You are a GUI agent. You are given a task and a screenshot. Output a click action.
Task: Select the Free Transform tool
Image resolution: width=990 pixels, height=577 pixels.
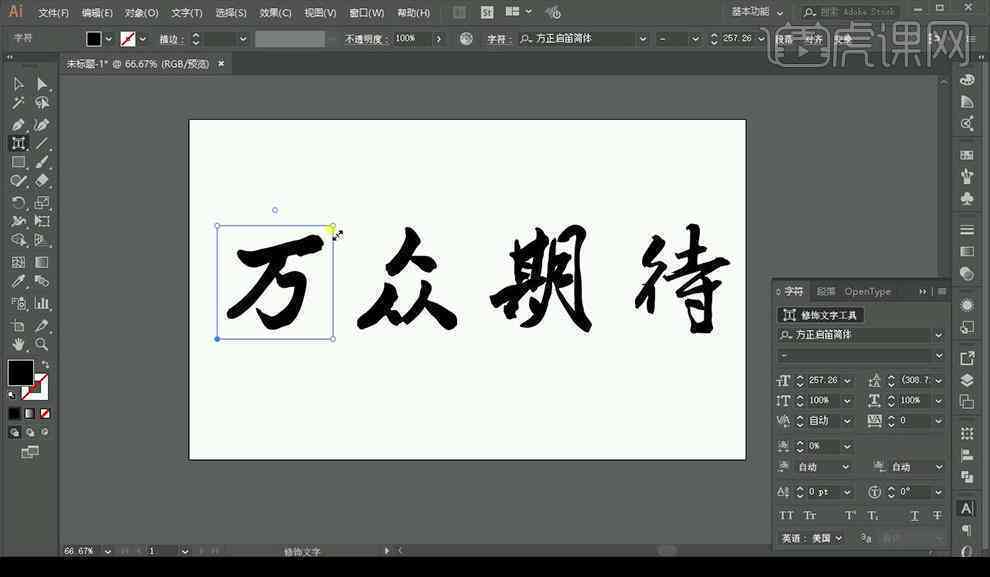point(42,221)
